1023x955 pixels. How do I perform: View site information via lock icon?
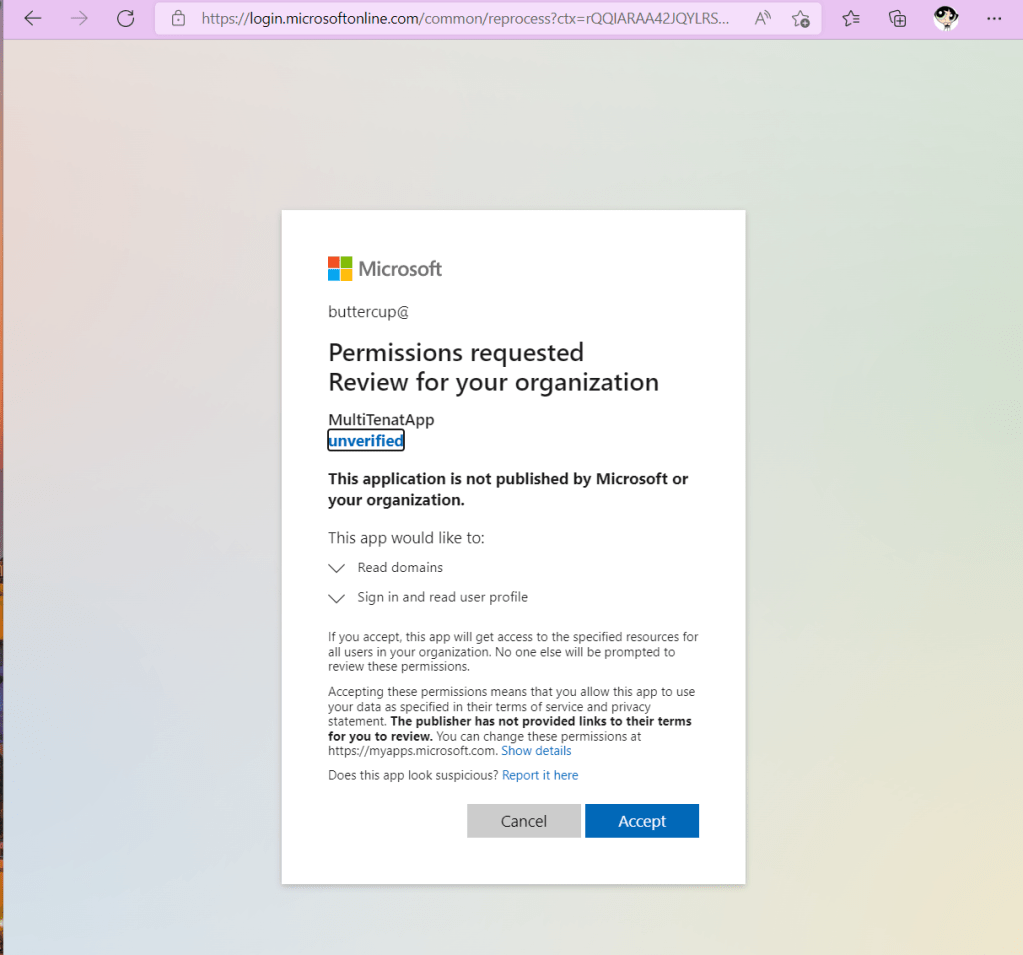click(179, 18)
